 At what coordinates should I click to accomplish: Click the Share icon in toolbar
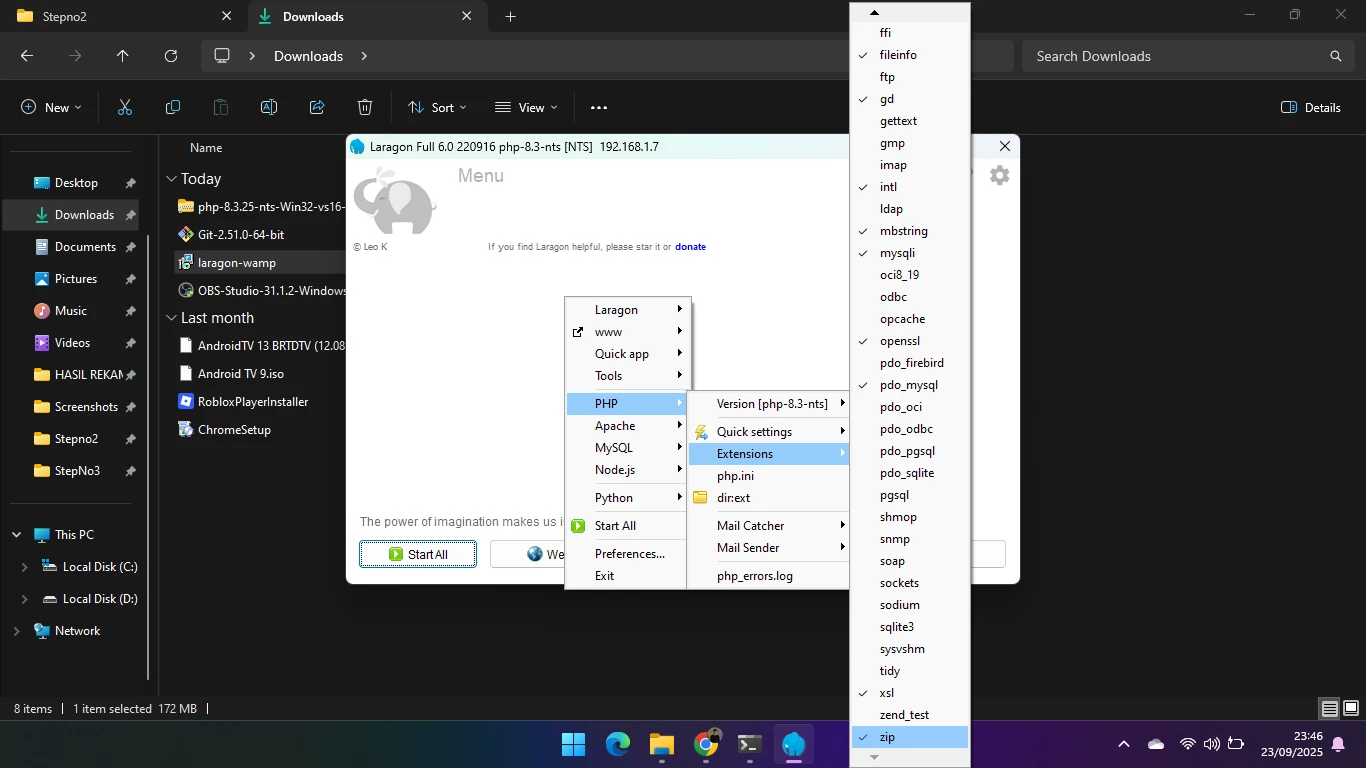317,108
